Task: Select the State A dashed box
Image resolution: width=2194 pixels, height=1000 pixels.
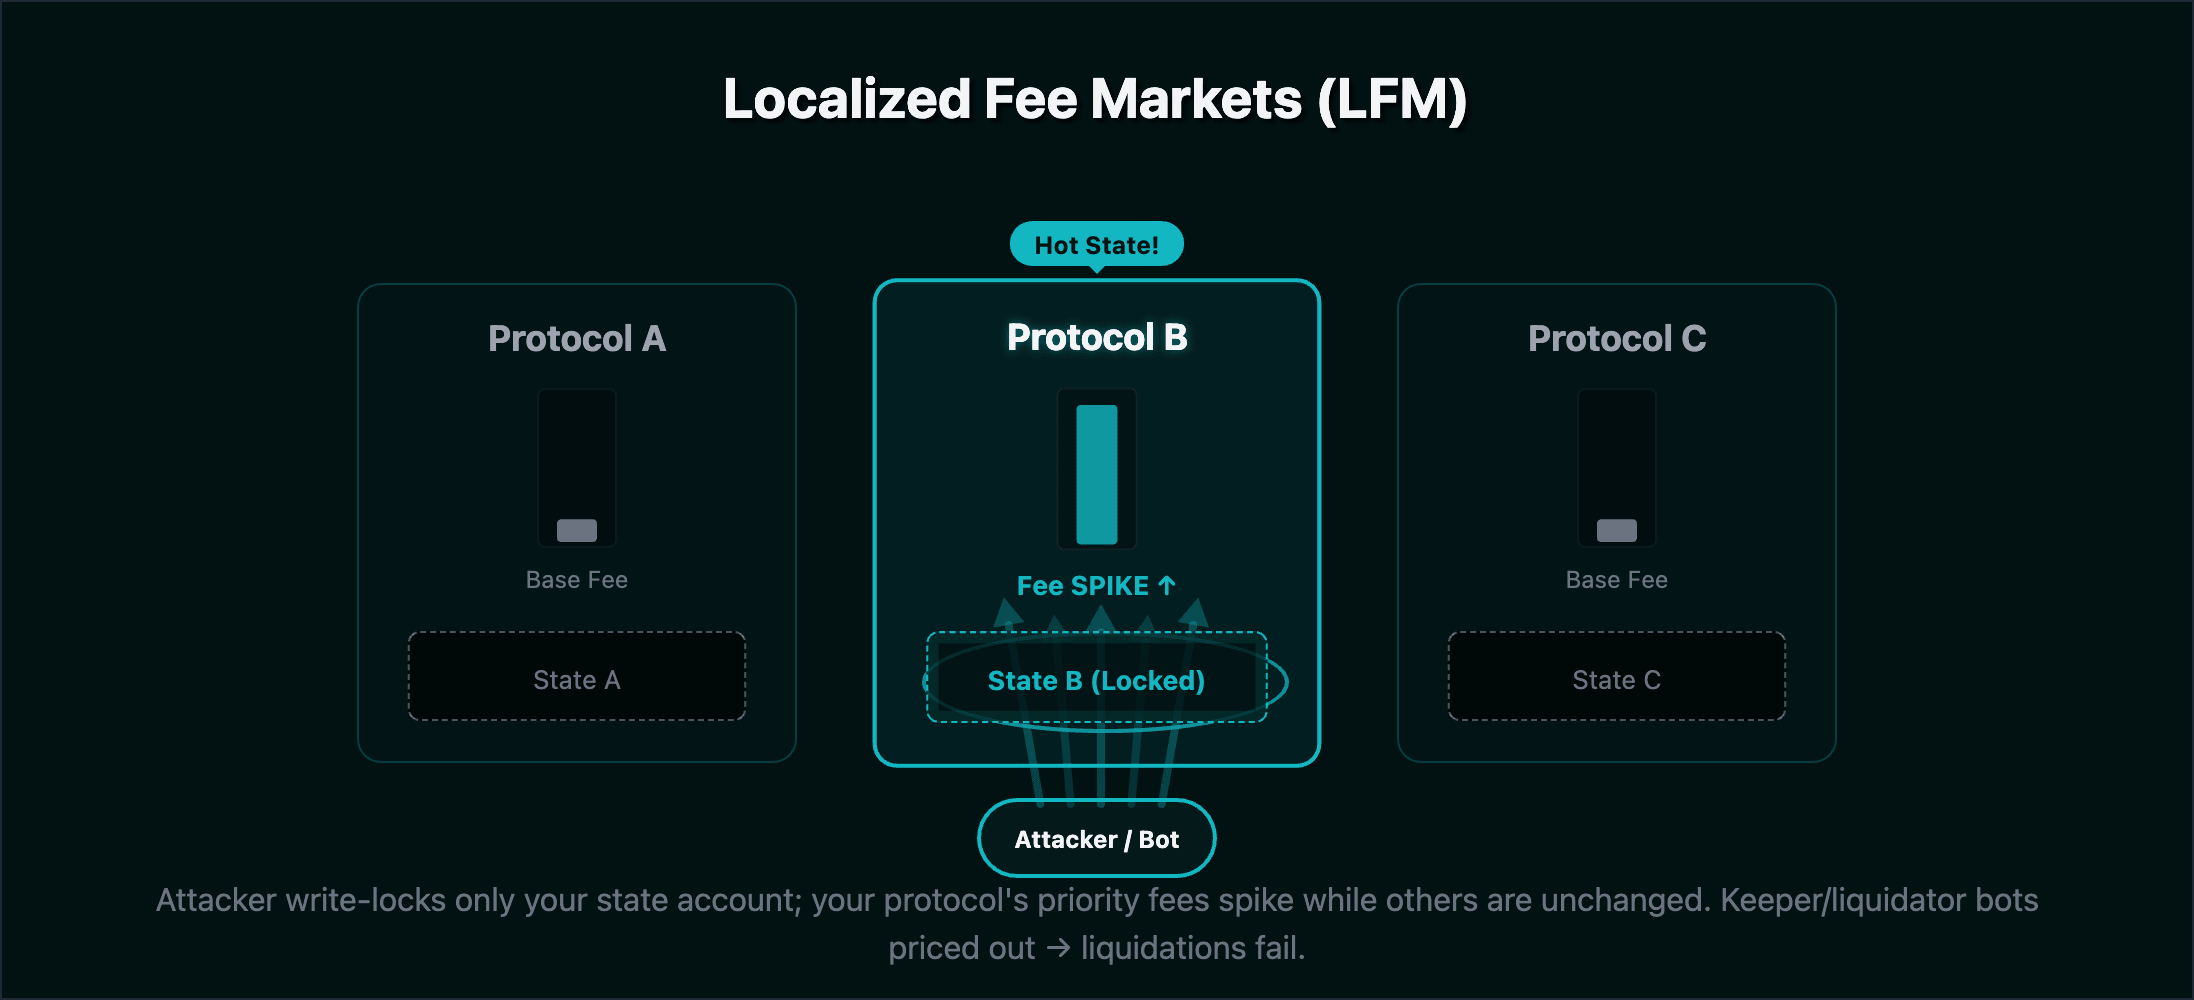Action: tap(577, 677)
